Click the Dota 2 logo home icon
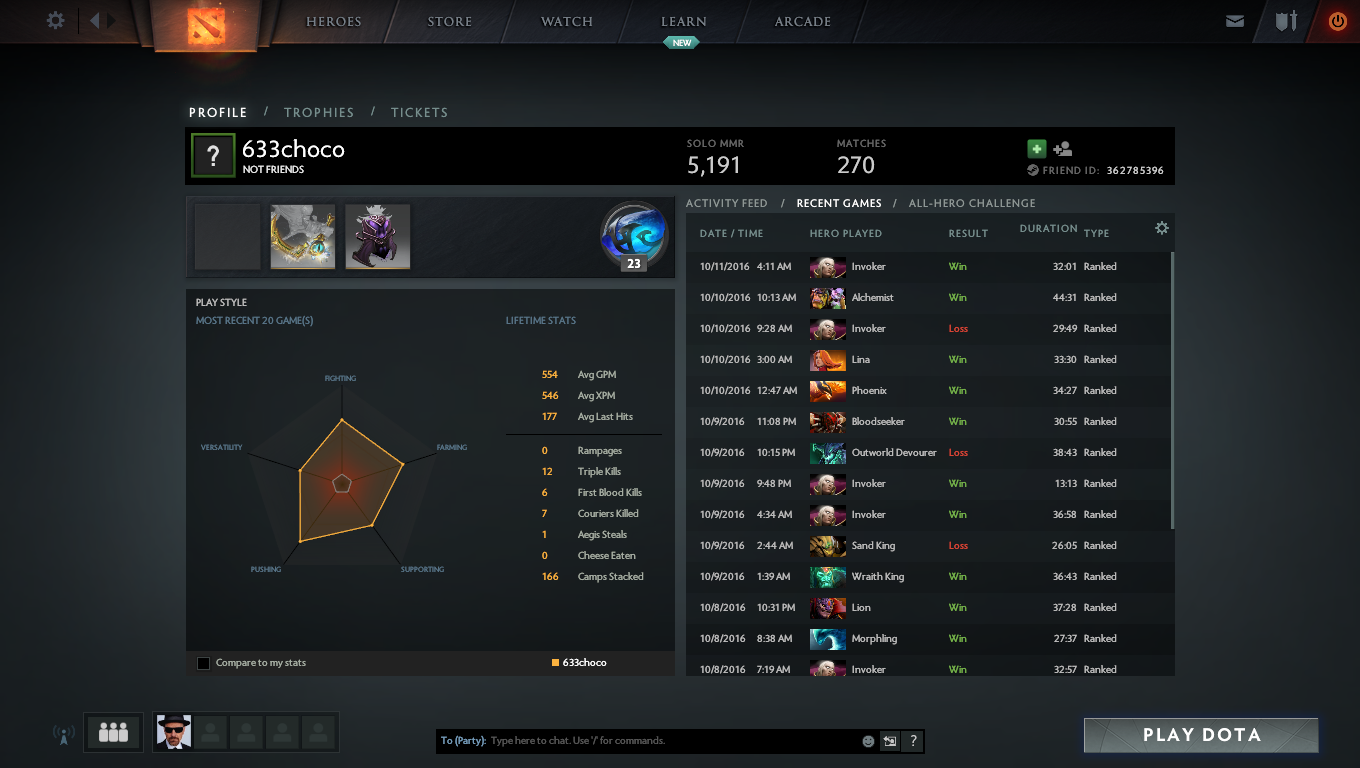This screenshot has width=1360, height=768. 208,25
